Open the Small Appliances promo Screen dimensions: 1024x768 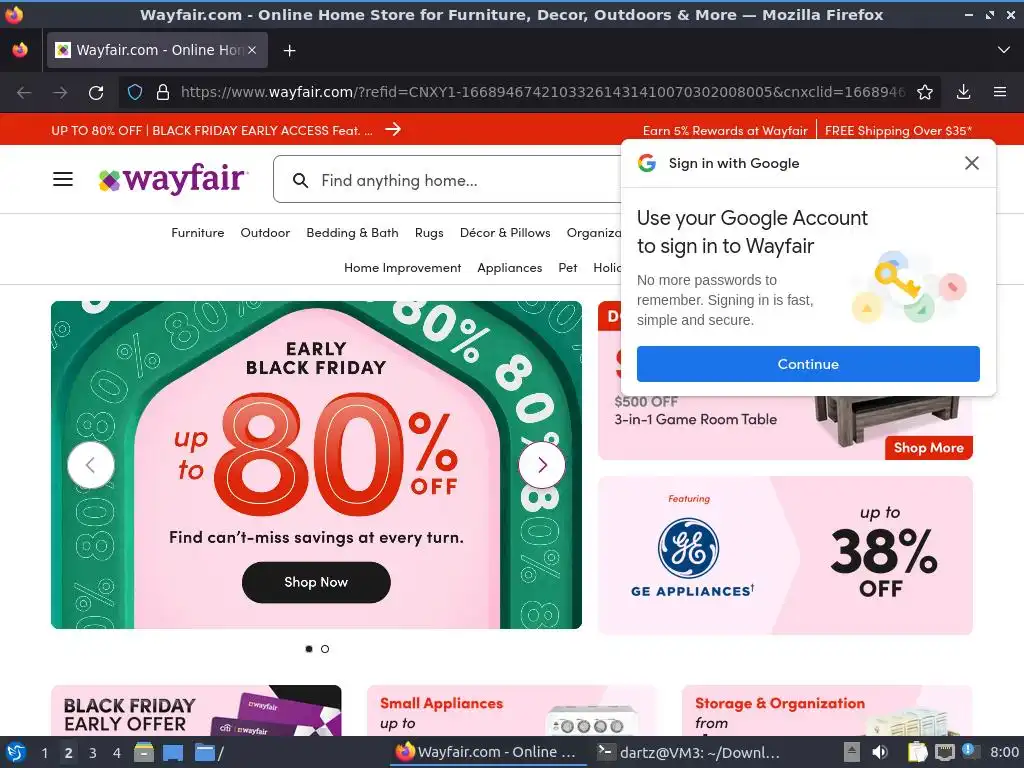tap(511, 711)
